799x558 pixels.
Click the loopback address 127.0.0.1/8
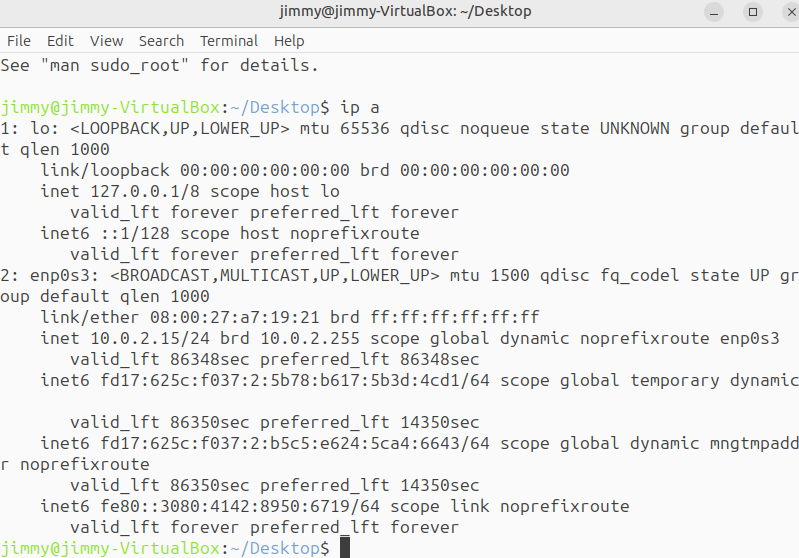[x=145, y=192]
